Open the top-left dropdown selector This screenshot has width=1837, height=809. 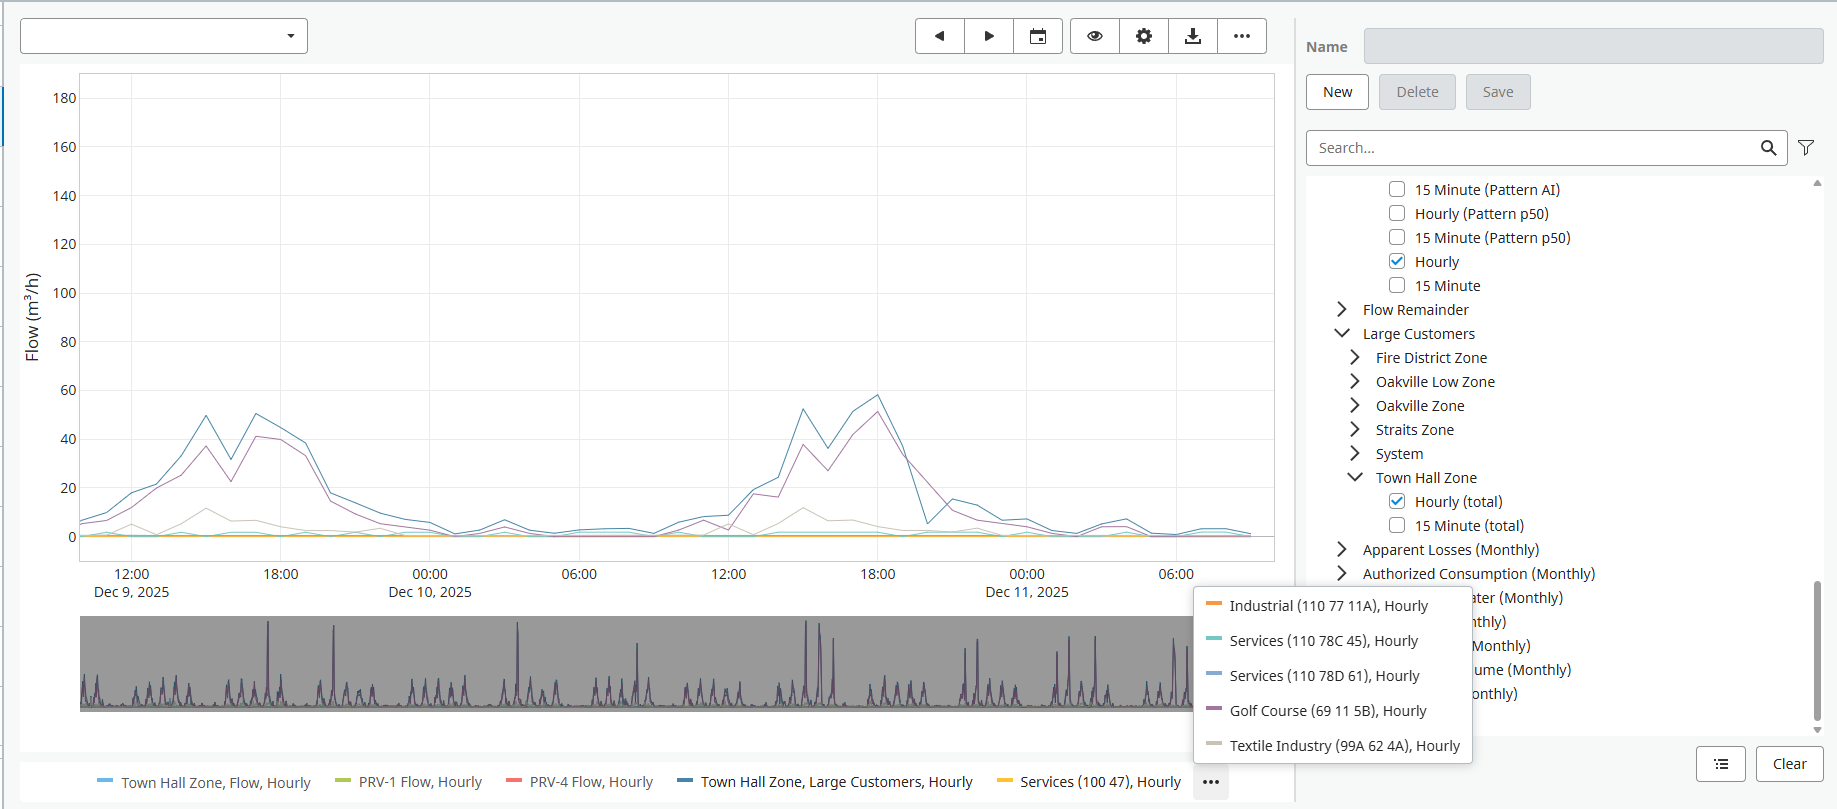tap(164, 36)
